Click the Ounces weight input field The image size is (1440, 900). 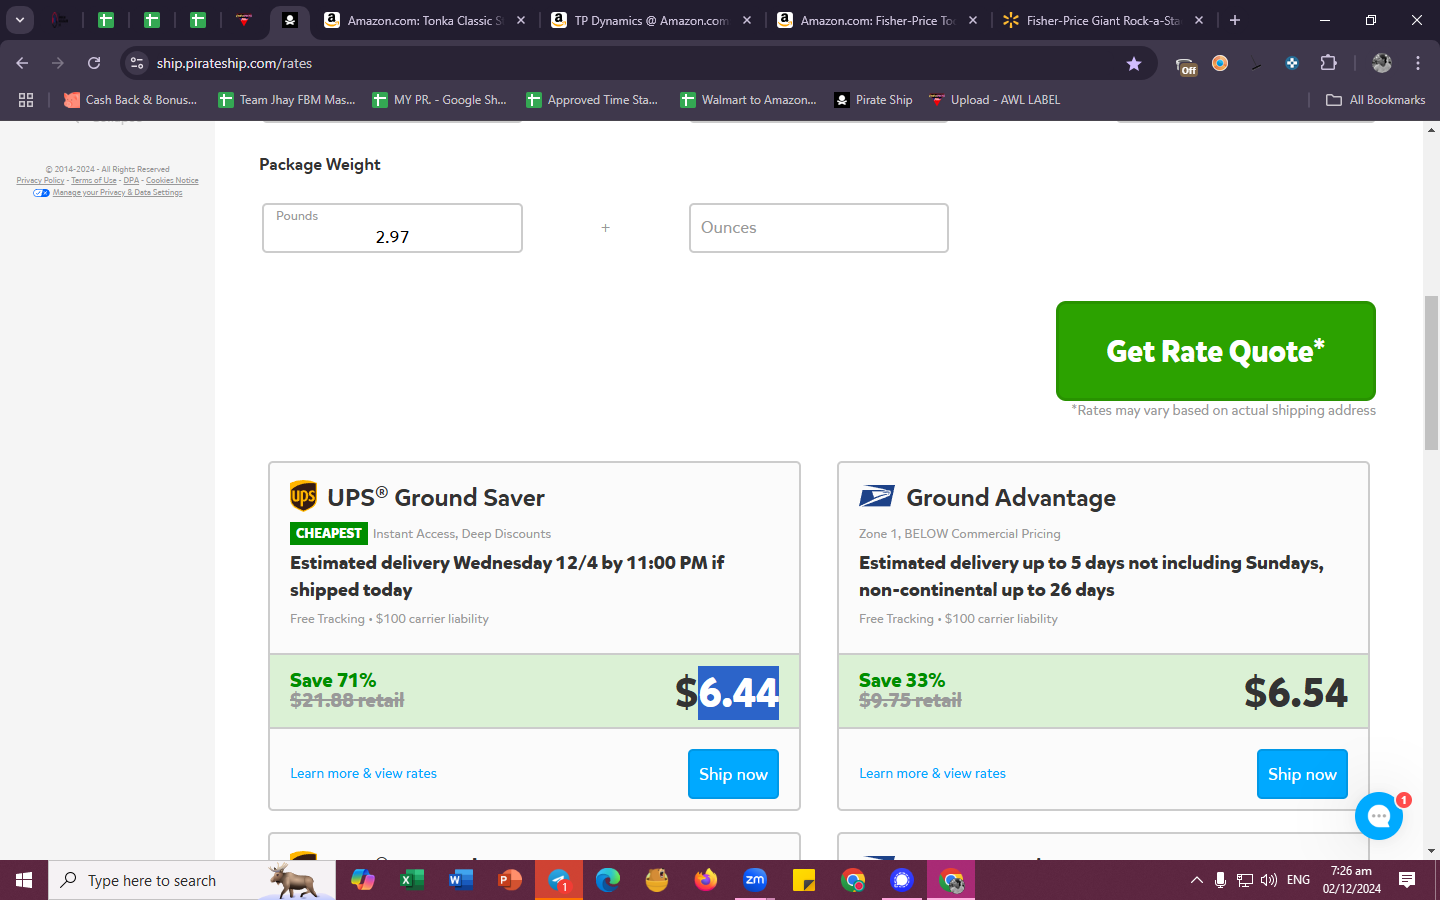[819, 228]
